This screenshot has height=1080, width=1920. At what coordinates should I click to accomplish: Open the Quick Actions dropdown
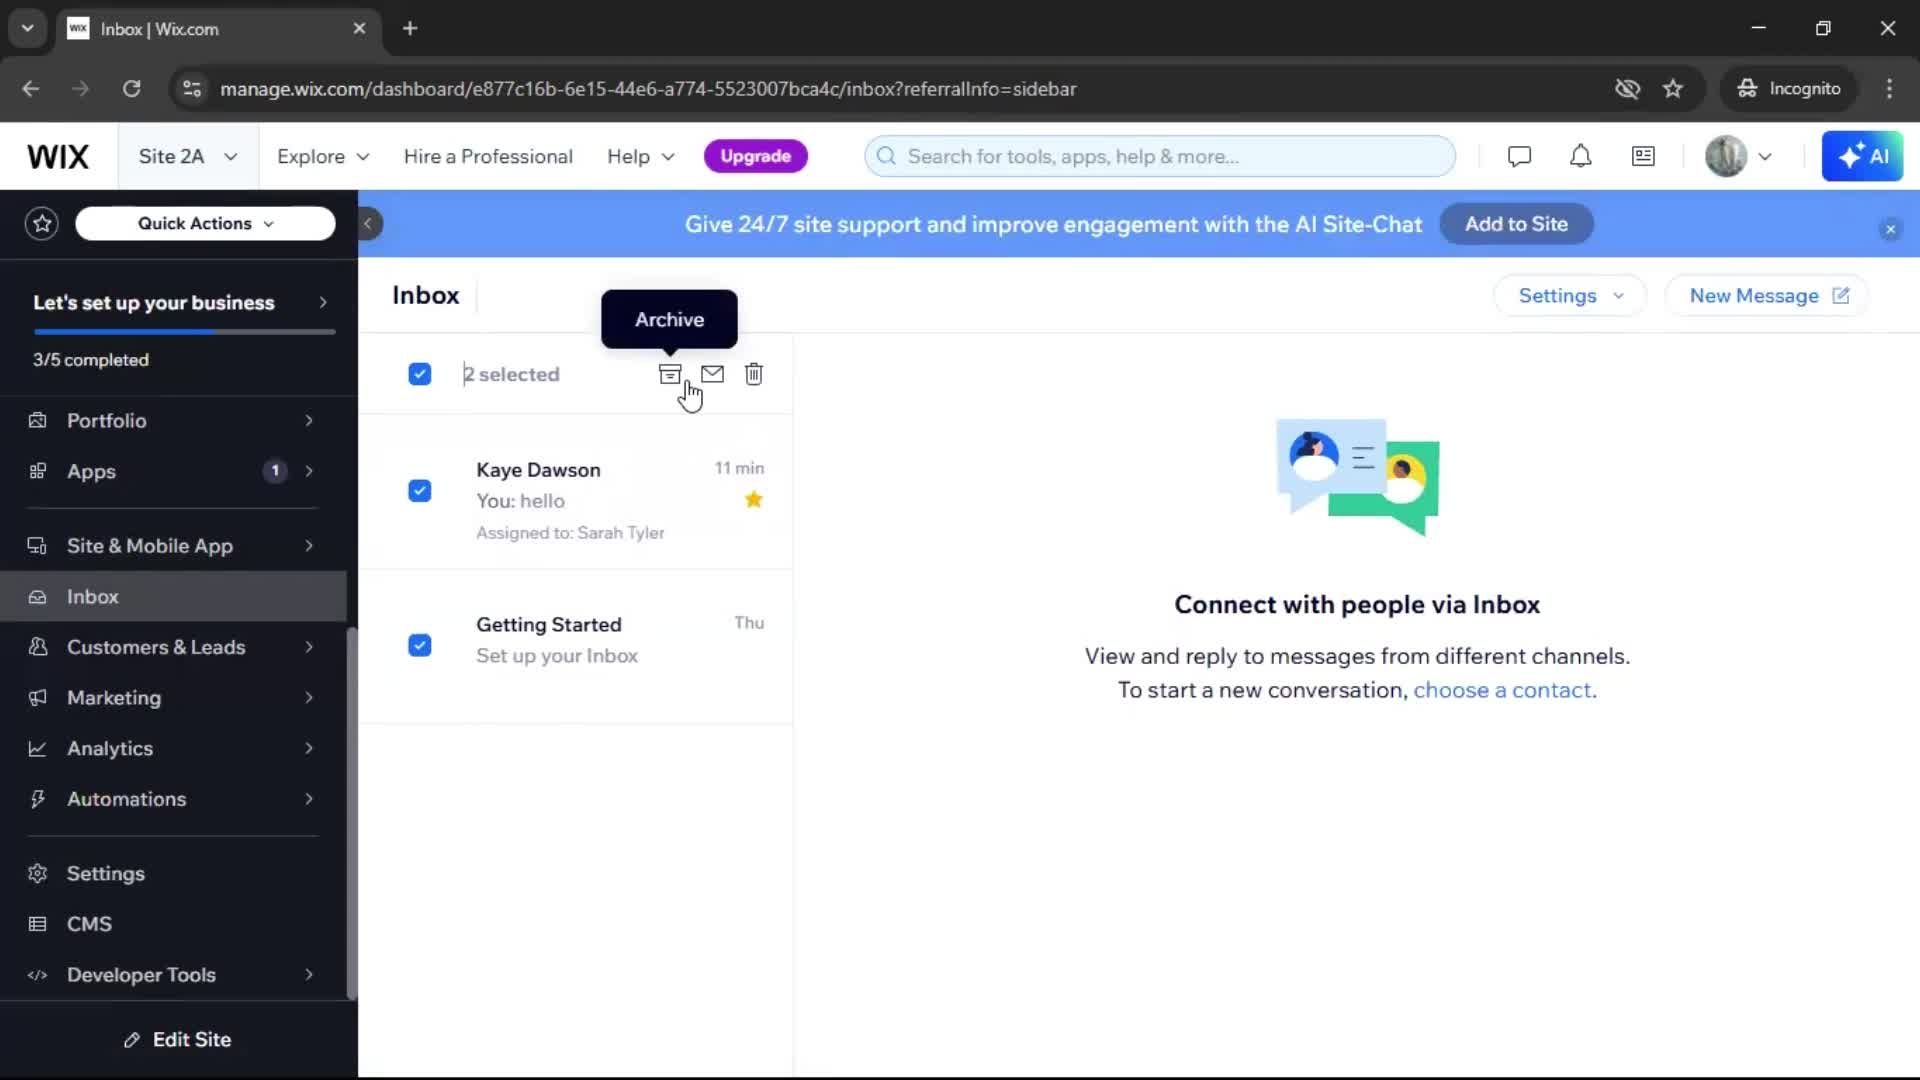pos(205,223)
